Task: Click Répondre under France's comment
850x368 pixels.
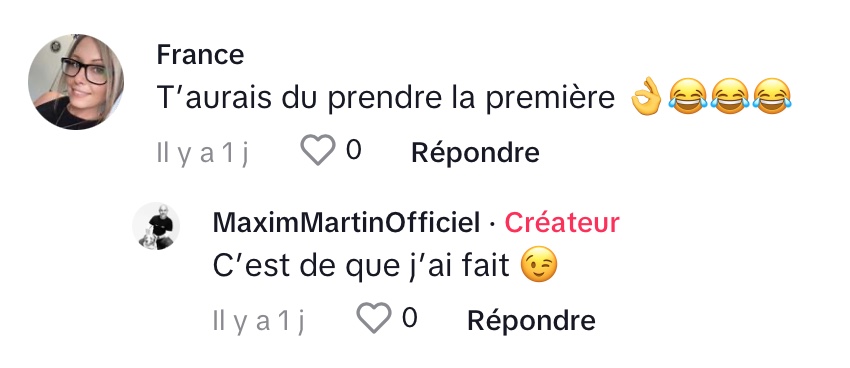Action: click(x=475, y=153)
